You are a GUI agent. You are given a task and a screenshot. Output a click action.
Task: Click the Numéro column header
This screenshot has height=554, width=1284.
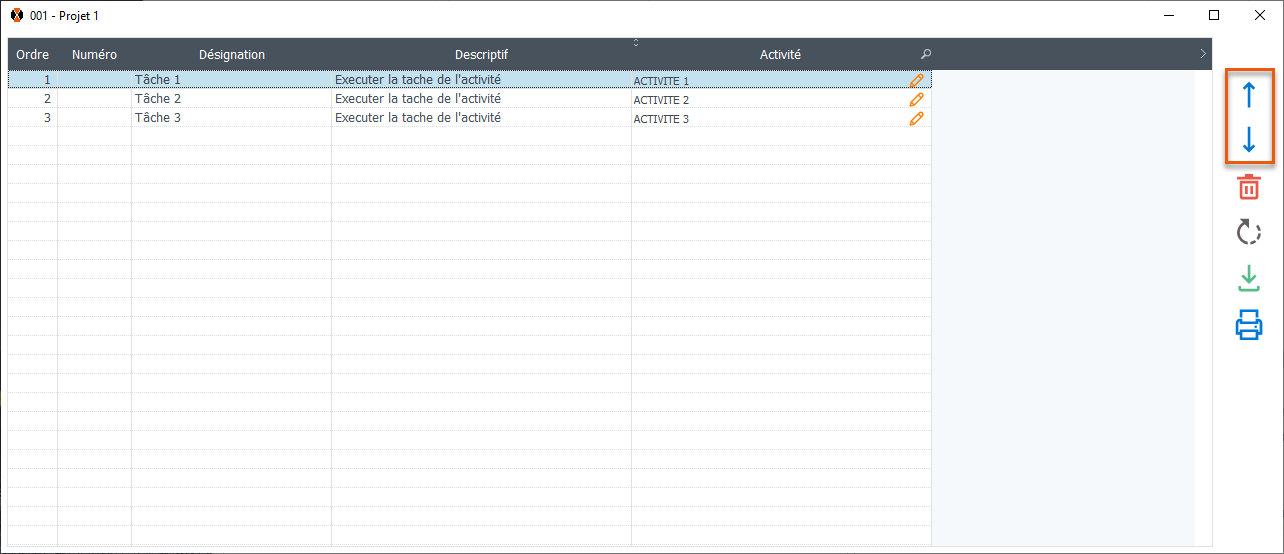(x=94, y=55)
